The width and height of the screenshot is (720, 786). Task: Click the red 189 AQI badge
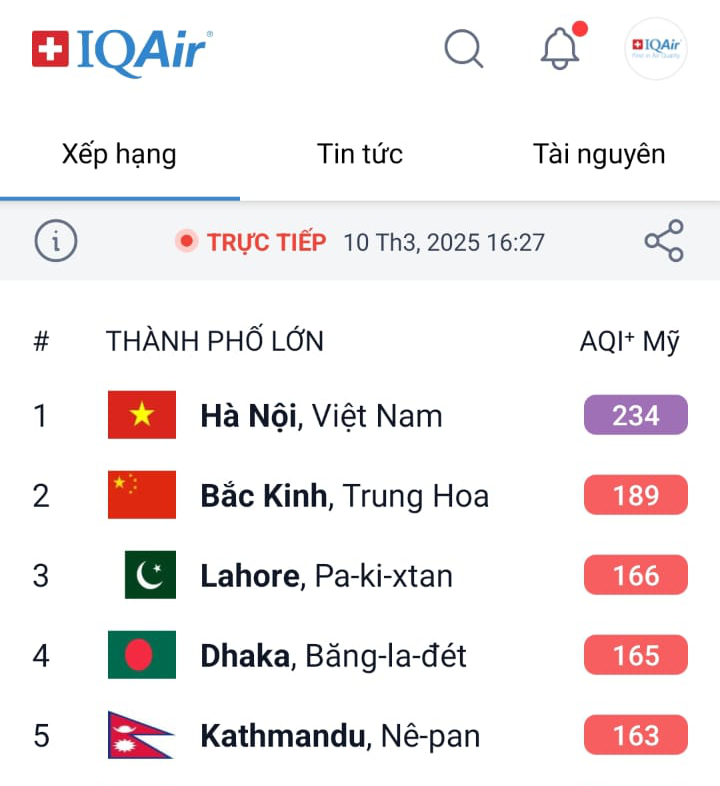pyautogui.click(x=636, y=495)
